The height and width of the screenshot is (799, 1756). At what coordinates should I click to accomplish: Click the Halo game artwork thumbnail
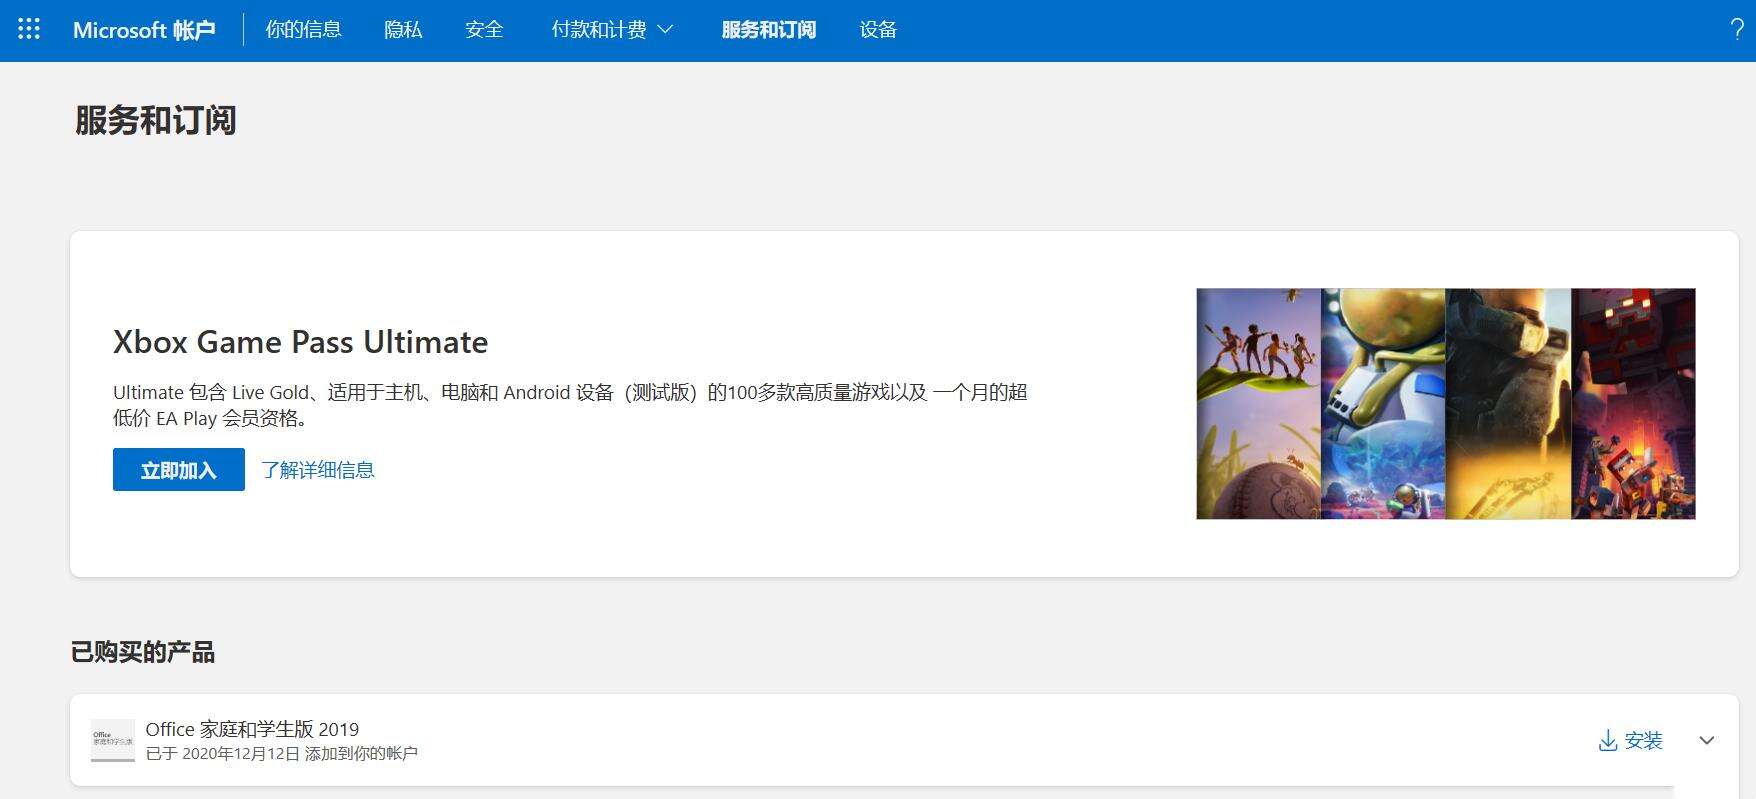click(x=1508, y=404)
